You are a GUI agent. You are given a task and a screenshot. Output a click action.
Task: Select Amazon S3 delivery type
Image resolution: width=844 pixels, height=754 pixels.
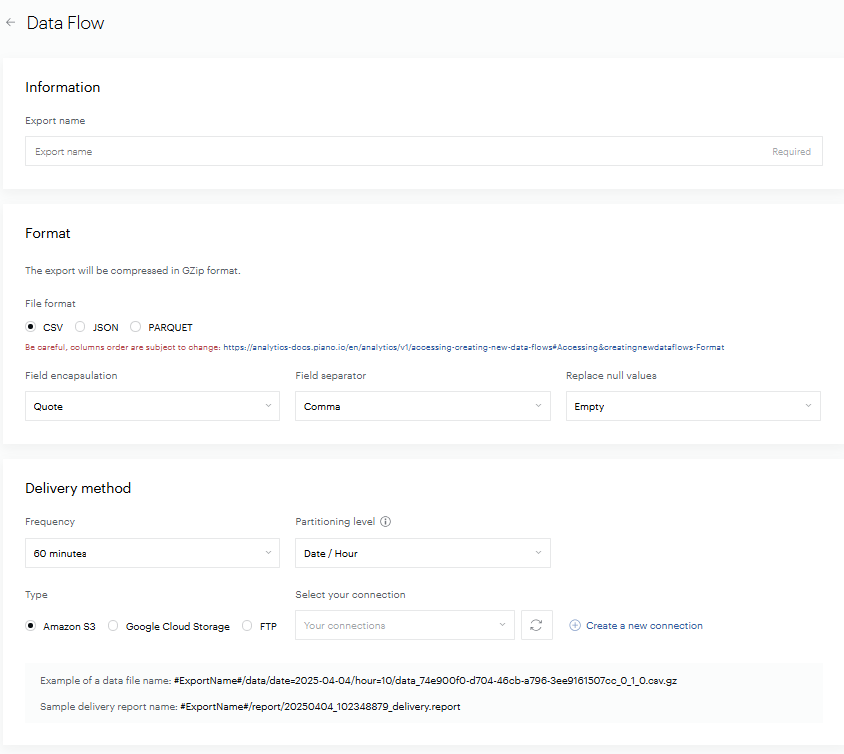[x=31, y=626]
